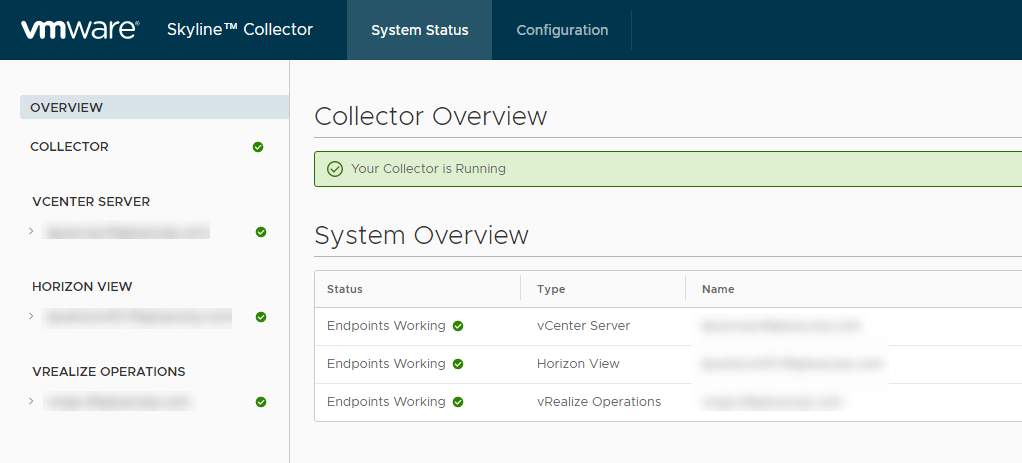Click green check icon in vRealize Operations row
This screenshot has width=1022, height=463.
pos(458,402)
